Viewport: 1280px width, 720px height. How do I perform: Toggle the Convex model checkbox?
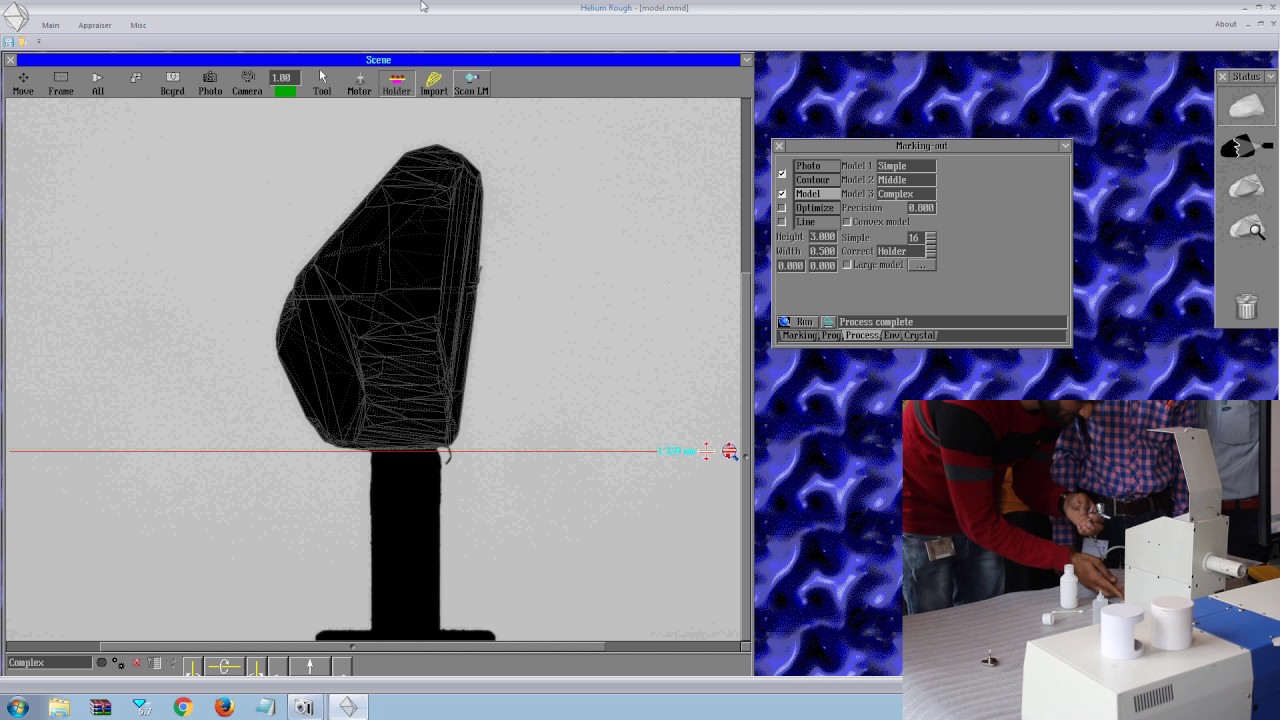coord(847,222)
